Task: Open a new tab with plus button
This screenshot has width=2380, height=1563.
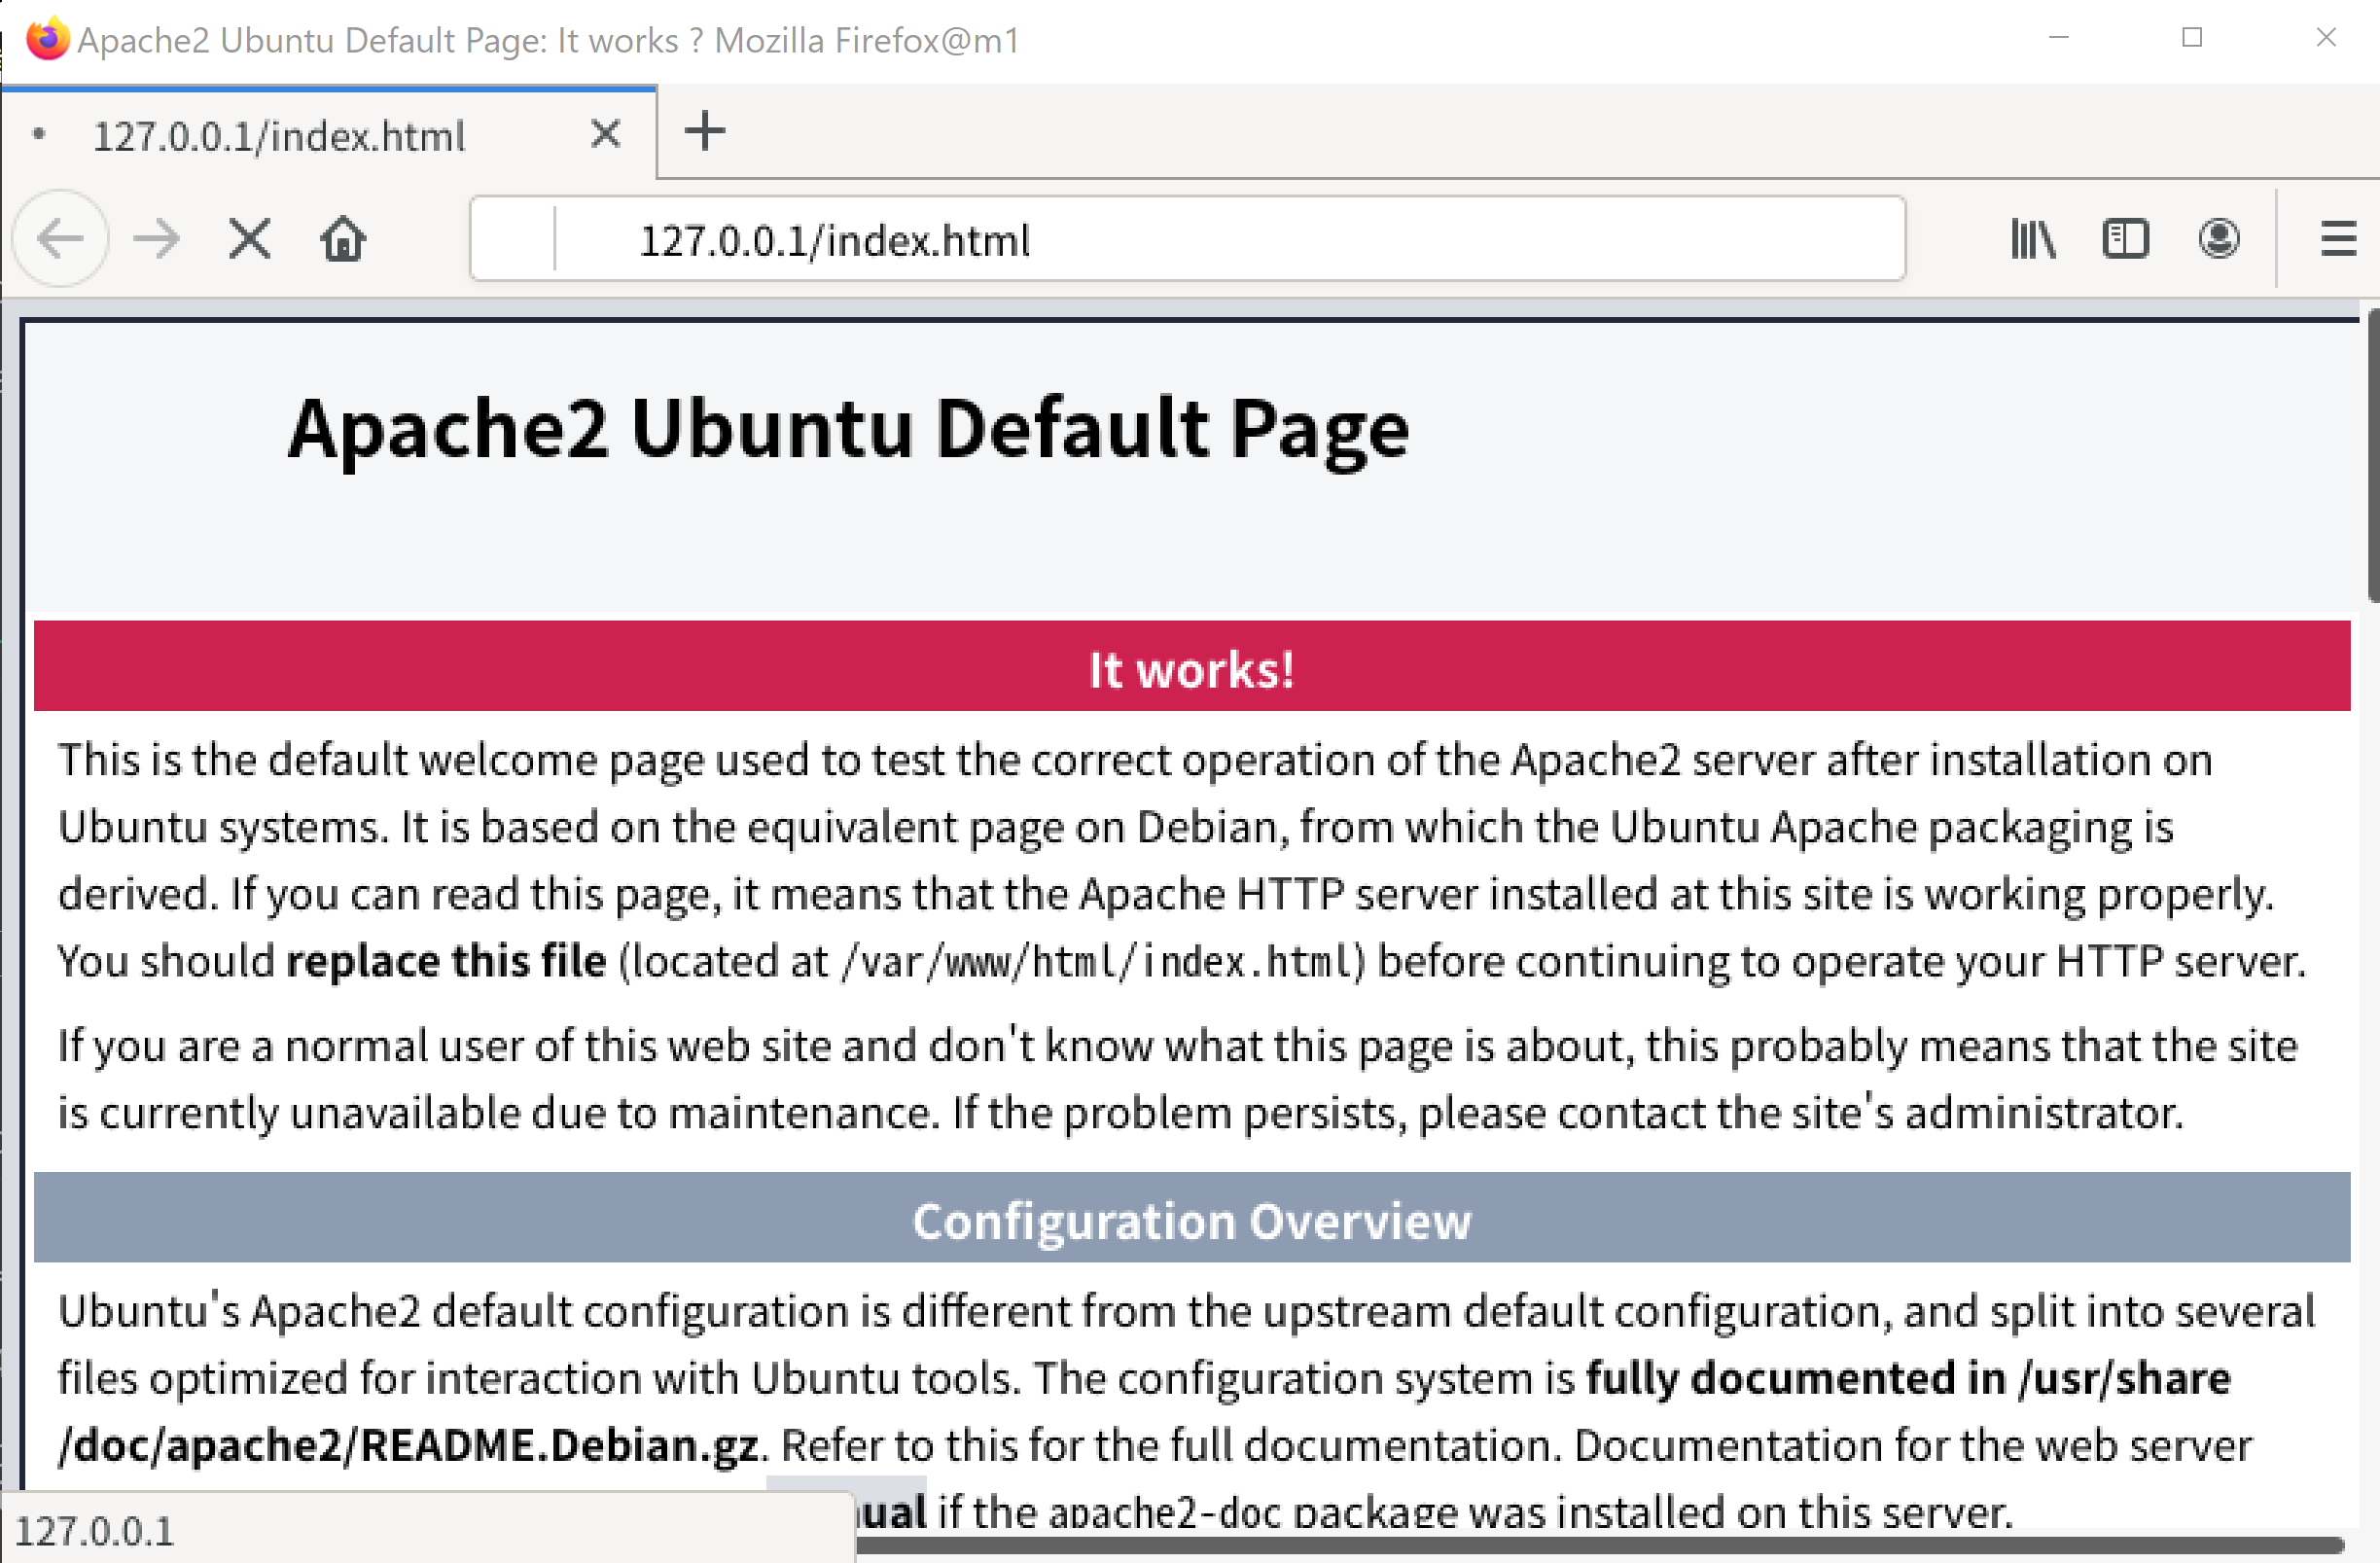Action: click(705, 131)
